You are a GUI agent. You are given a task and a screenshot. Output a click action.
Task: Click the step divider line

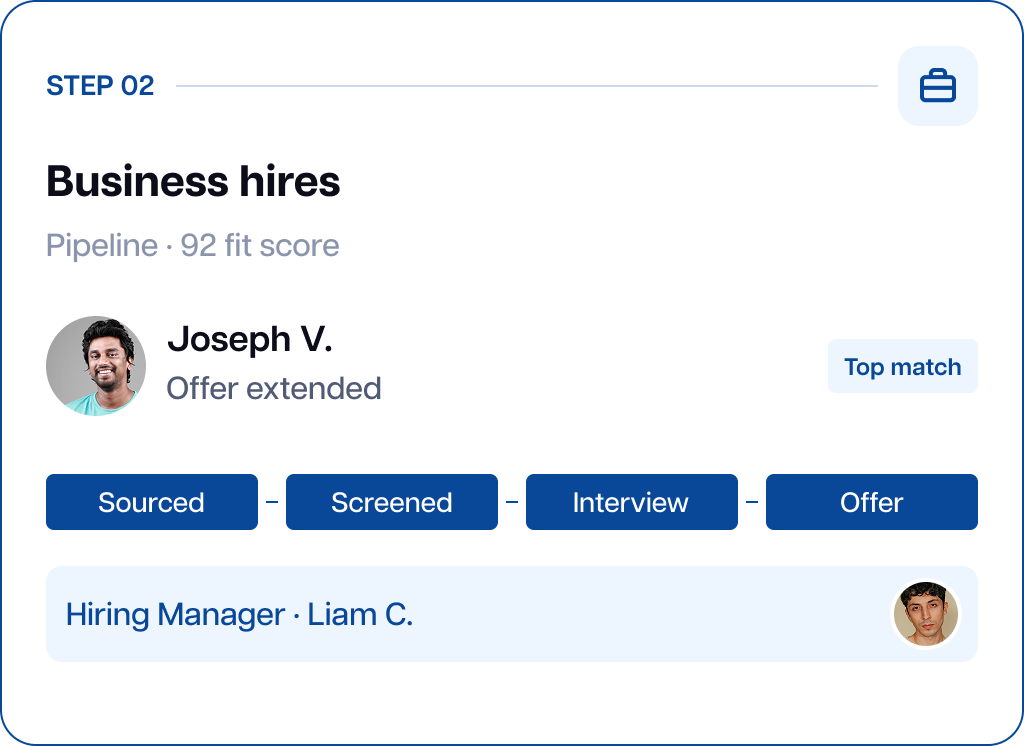pyautogui.click(x=526, y=86)
